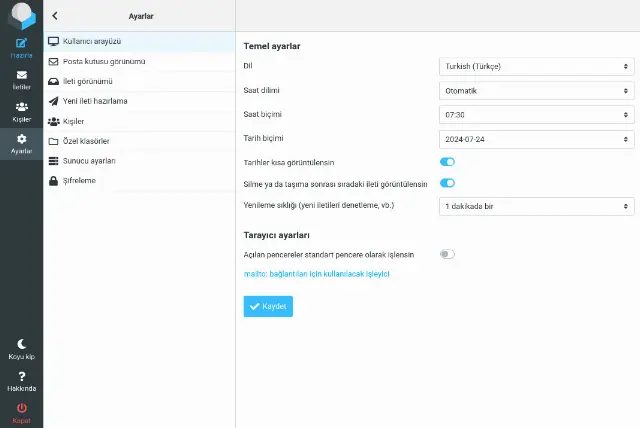Click the monitor icon beside Kullanıcı arayüzü

click(x=53, y=41)
